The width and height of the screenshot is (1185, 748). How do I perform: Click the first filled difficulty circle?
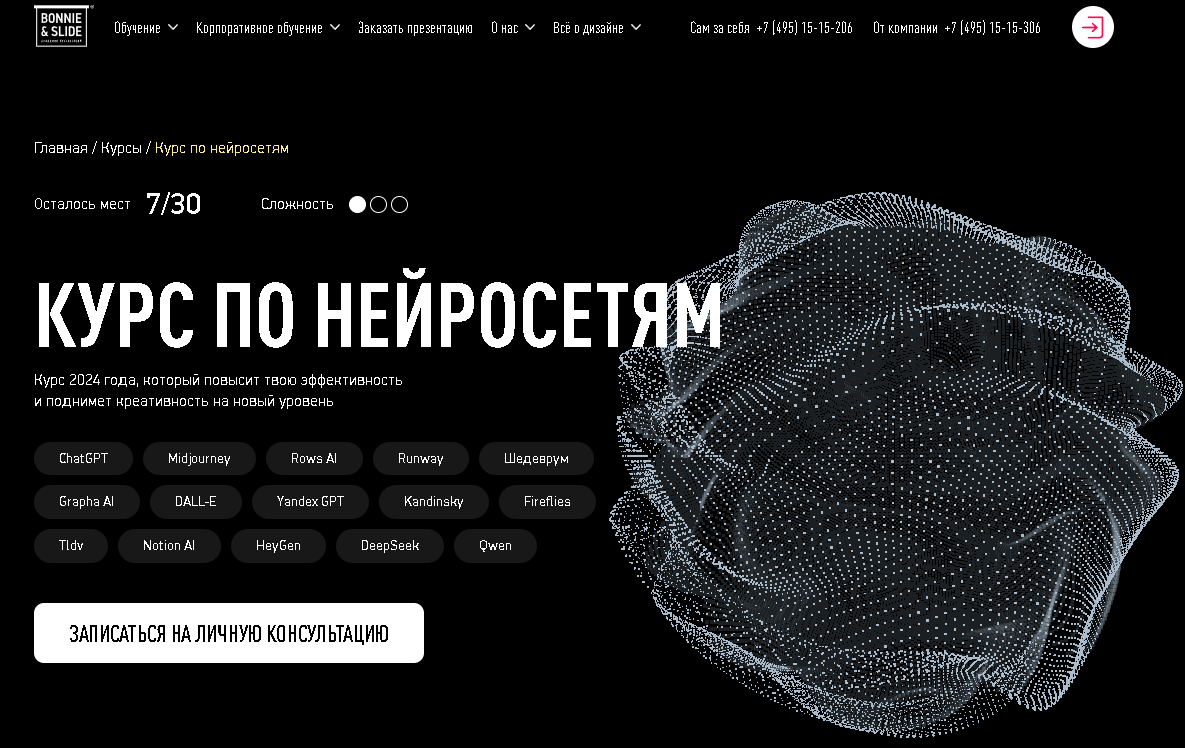357,205
